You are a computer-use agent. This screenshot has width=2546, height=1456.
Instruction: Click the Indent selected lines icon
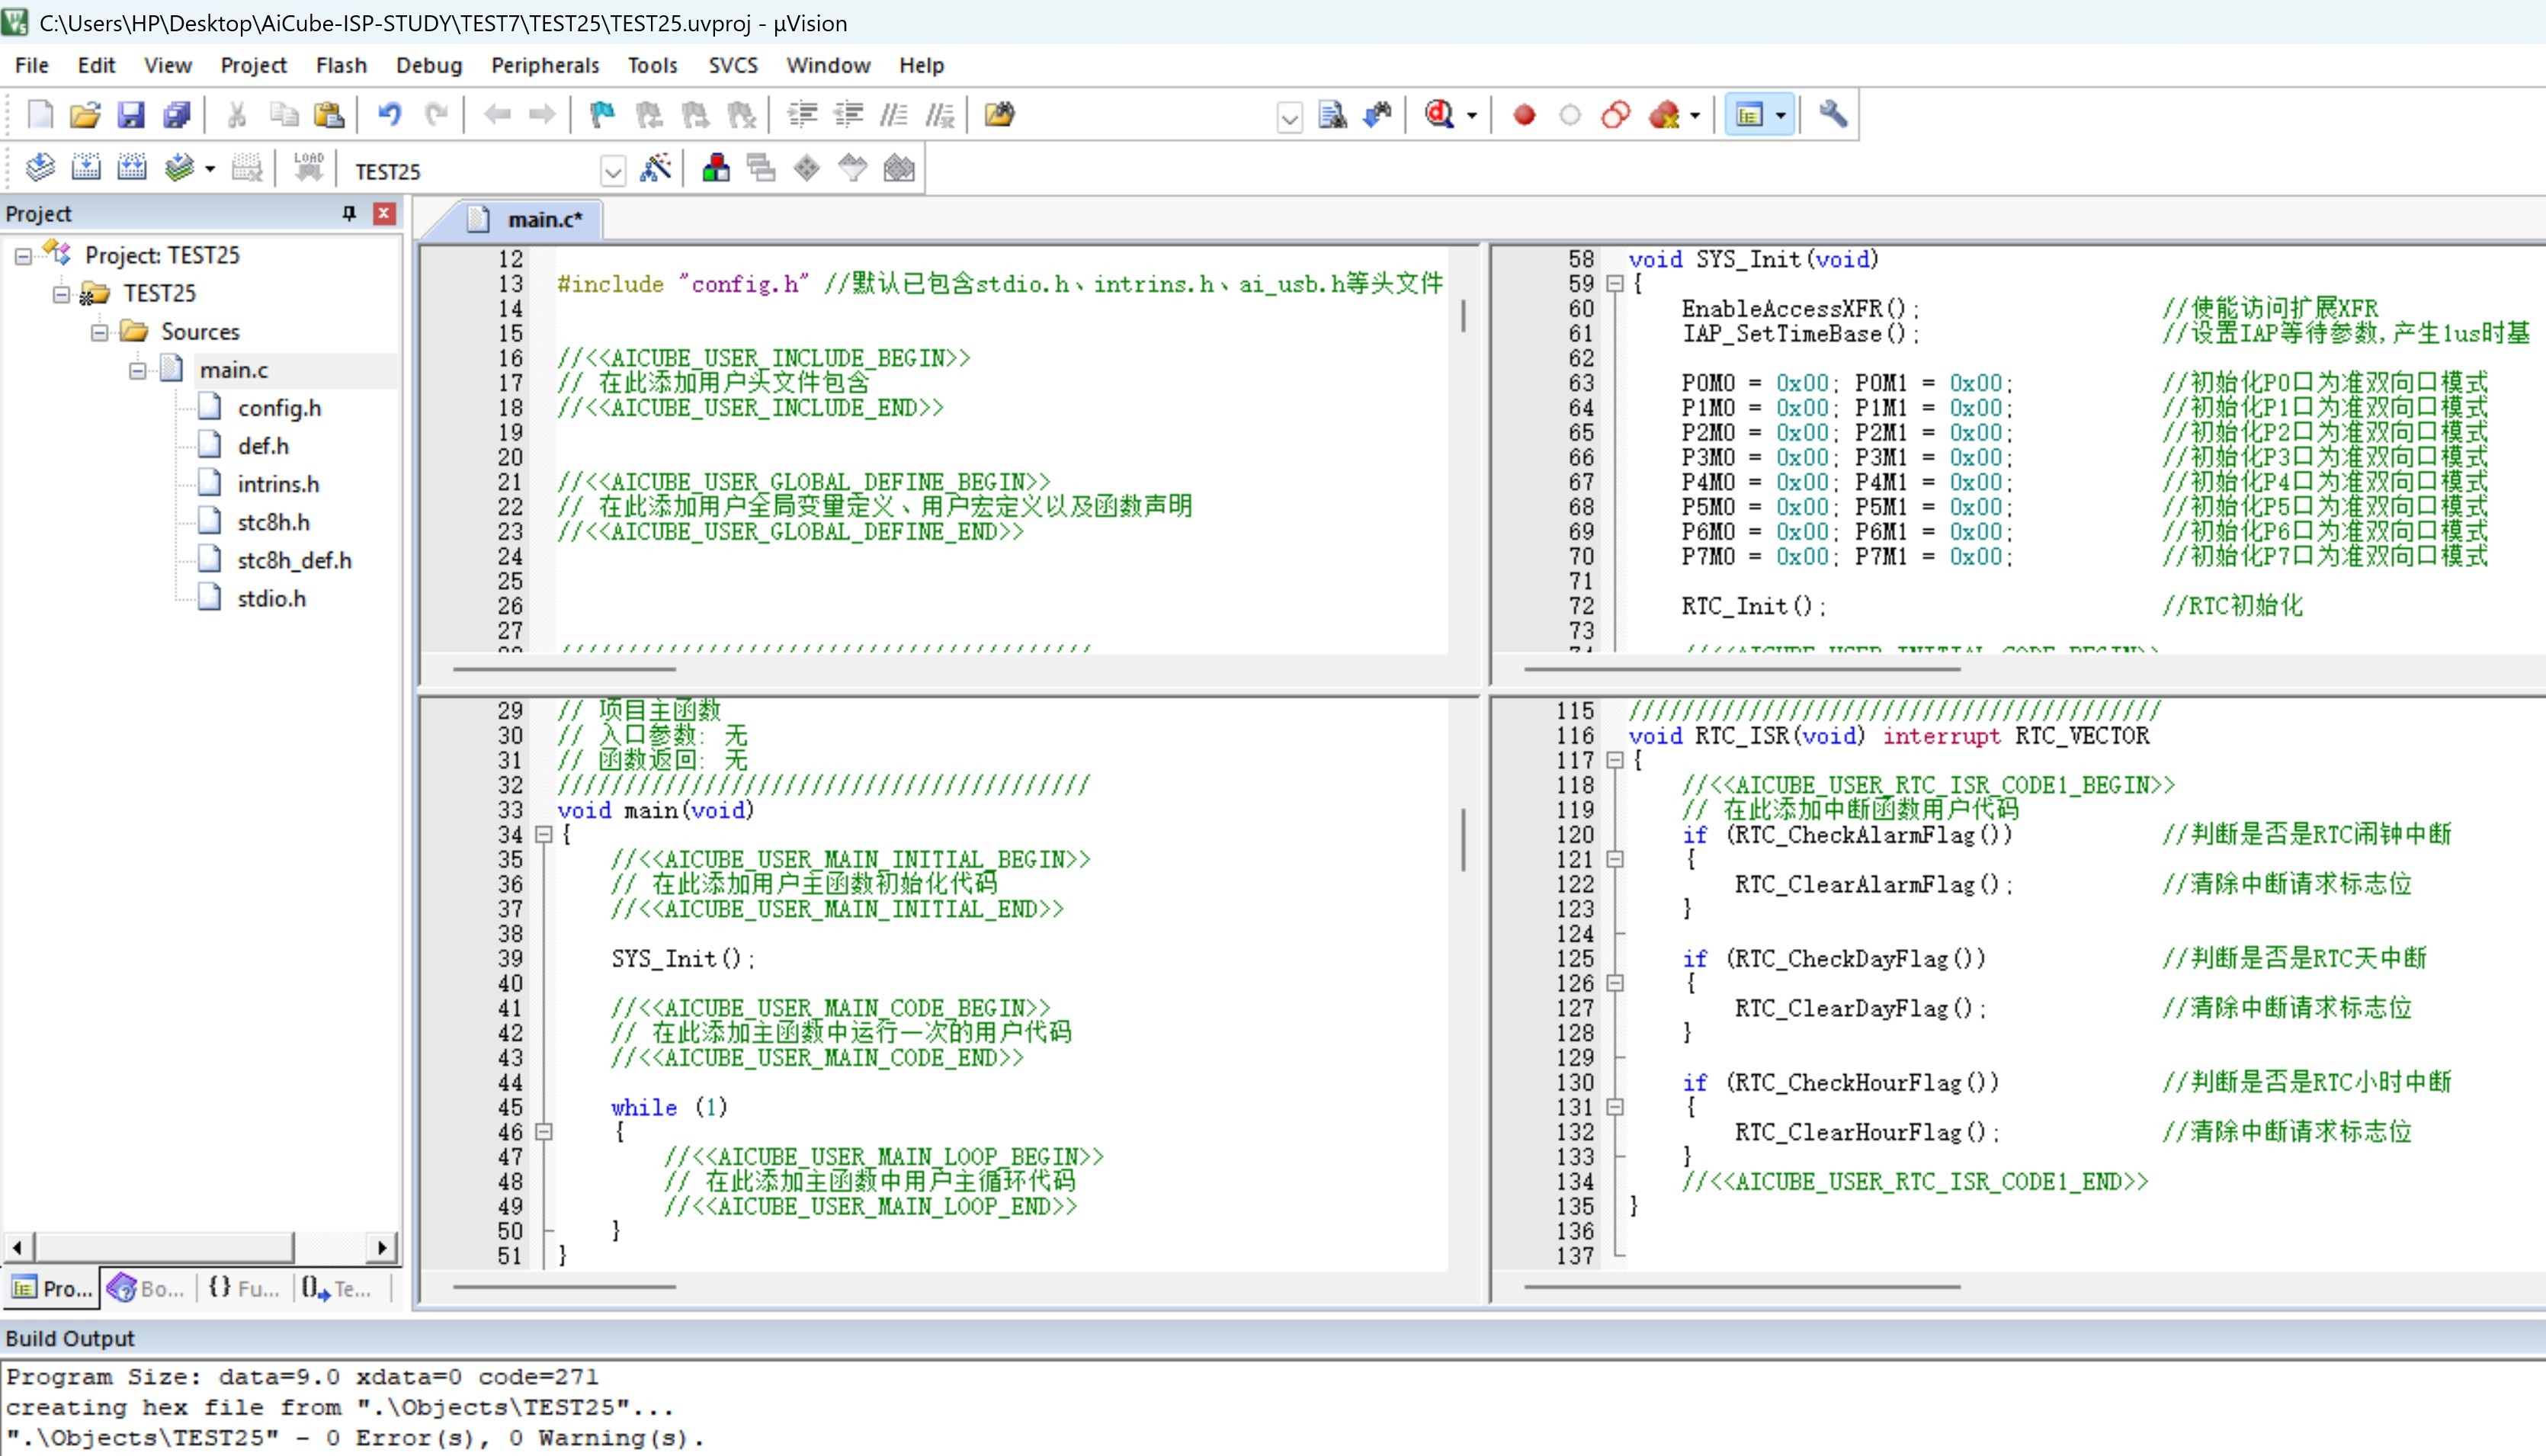802,115
